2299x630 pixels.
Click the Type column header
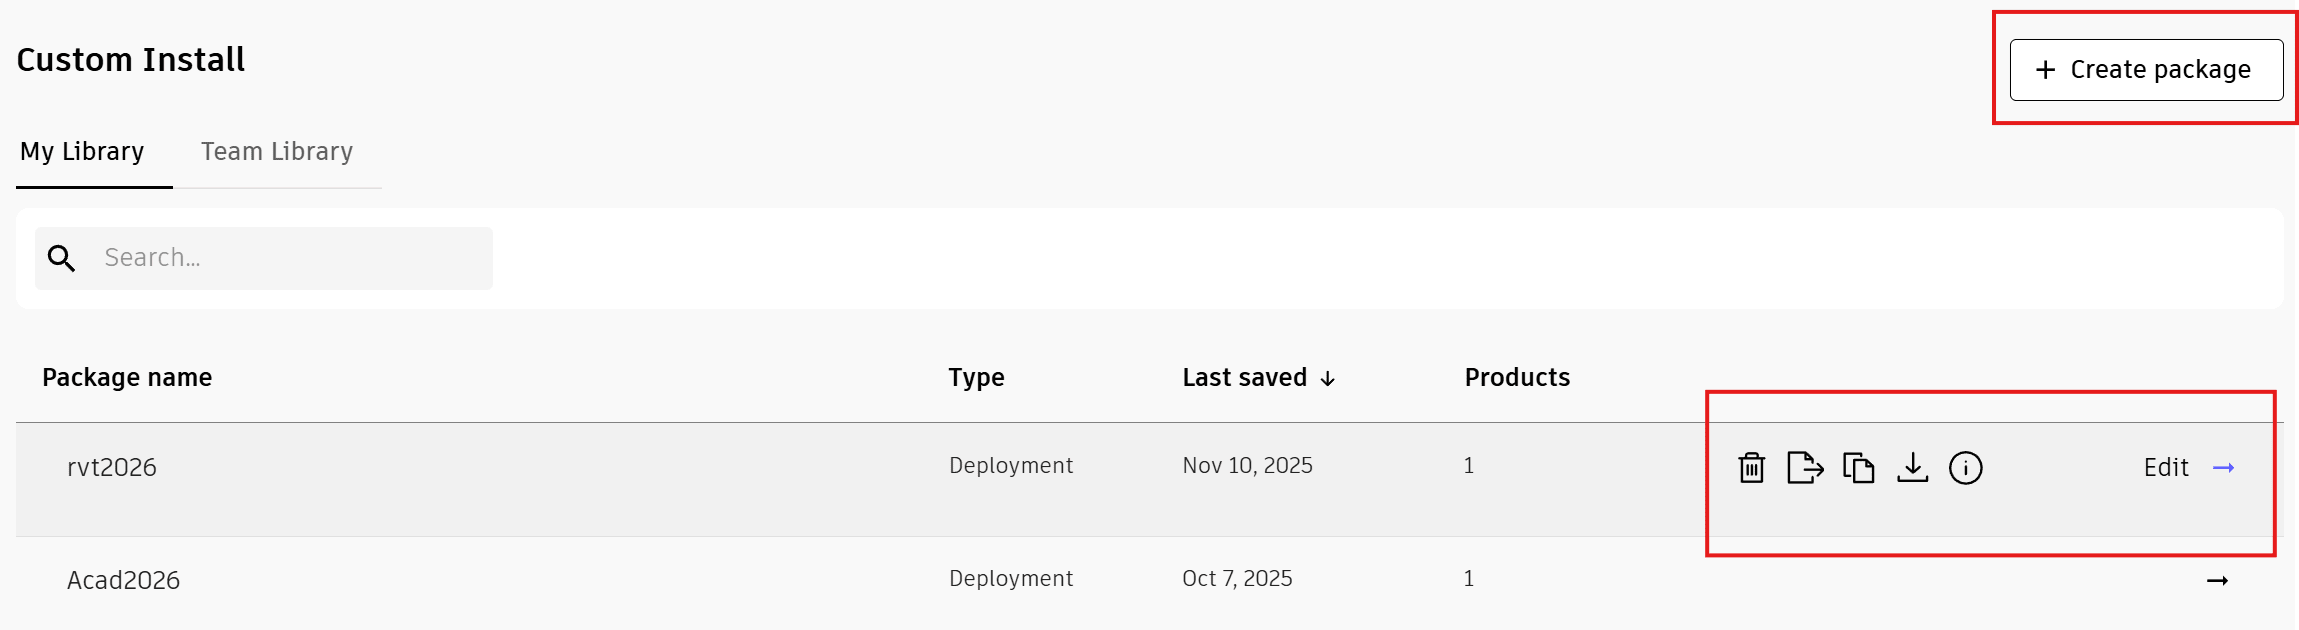click(976, 377)
